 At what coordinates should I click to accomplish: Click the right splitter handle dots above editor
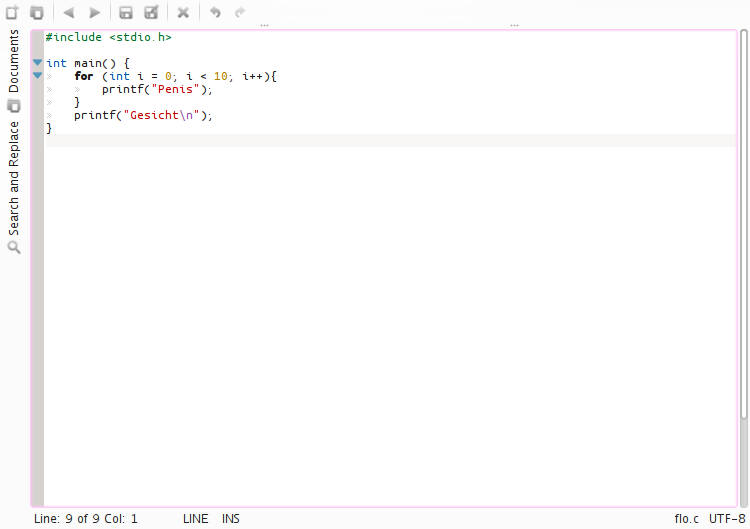click(514, 25)
